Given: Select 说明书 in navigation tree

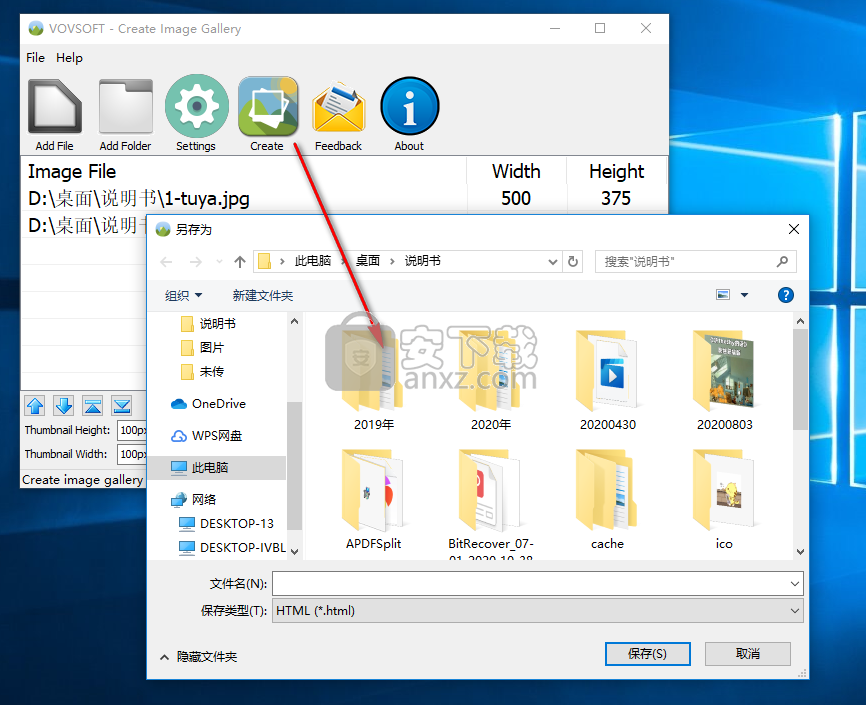Looking at the screenshot, I should coord(209,323).
